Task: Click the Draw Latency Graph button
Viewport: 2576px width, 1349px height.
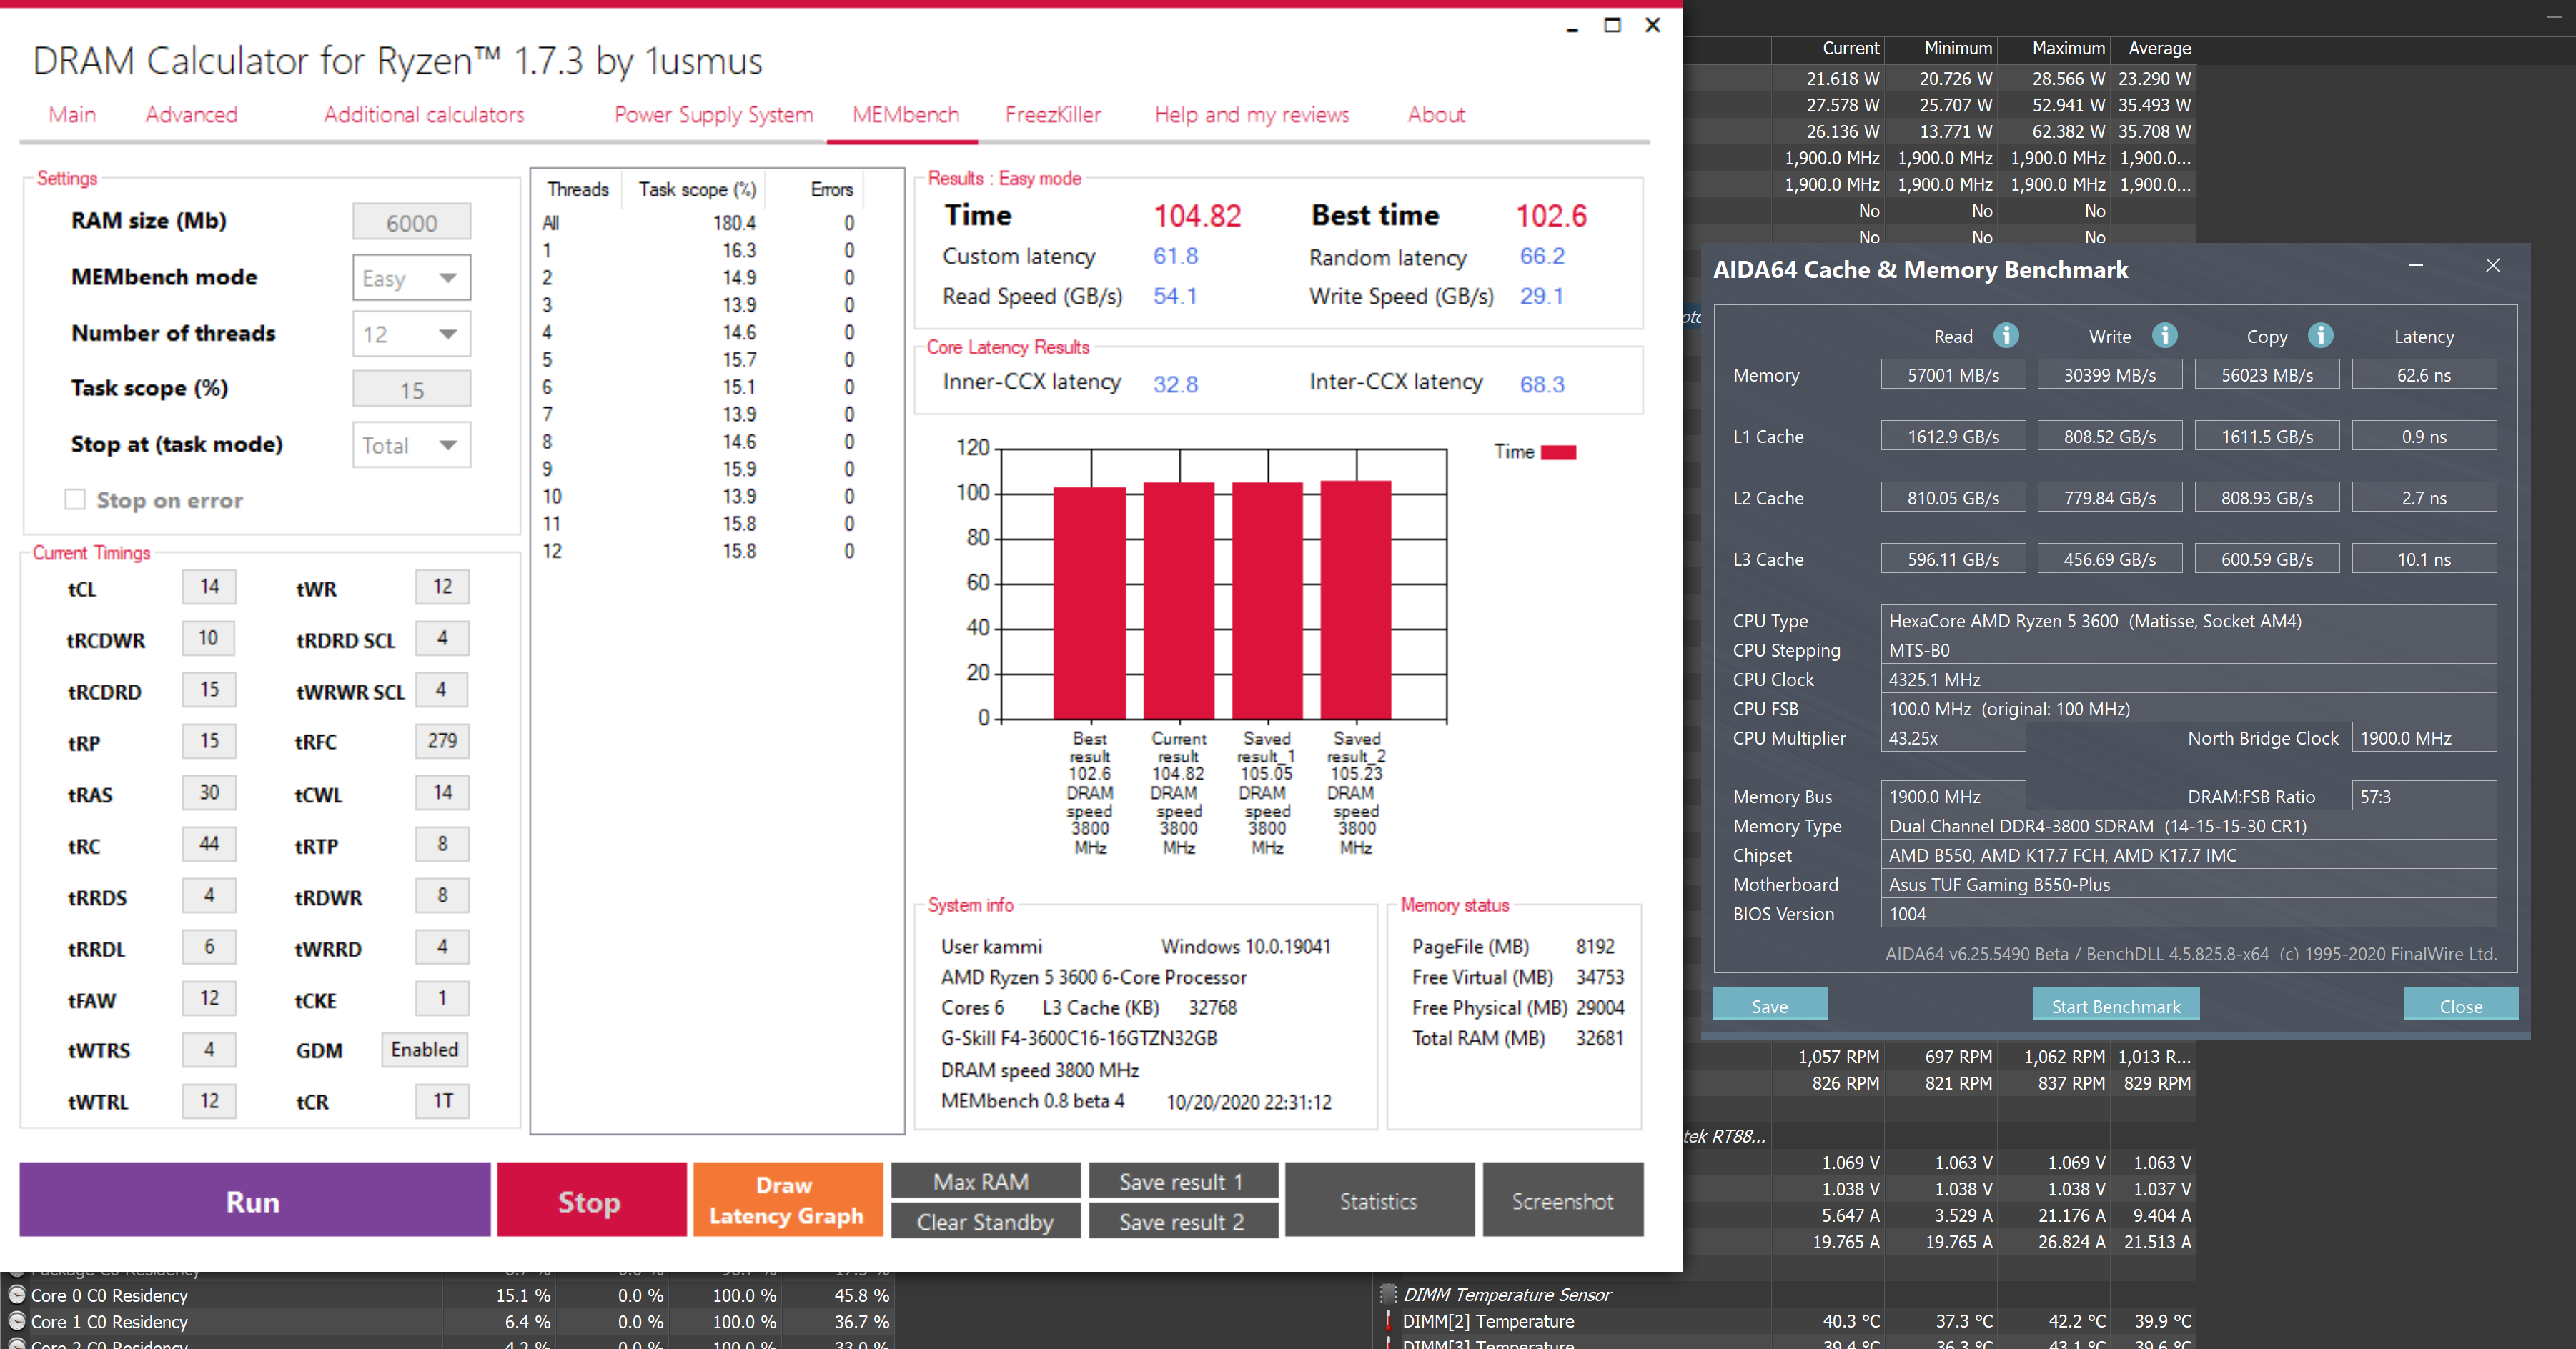Action: 787,1199
